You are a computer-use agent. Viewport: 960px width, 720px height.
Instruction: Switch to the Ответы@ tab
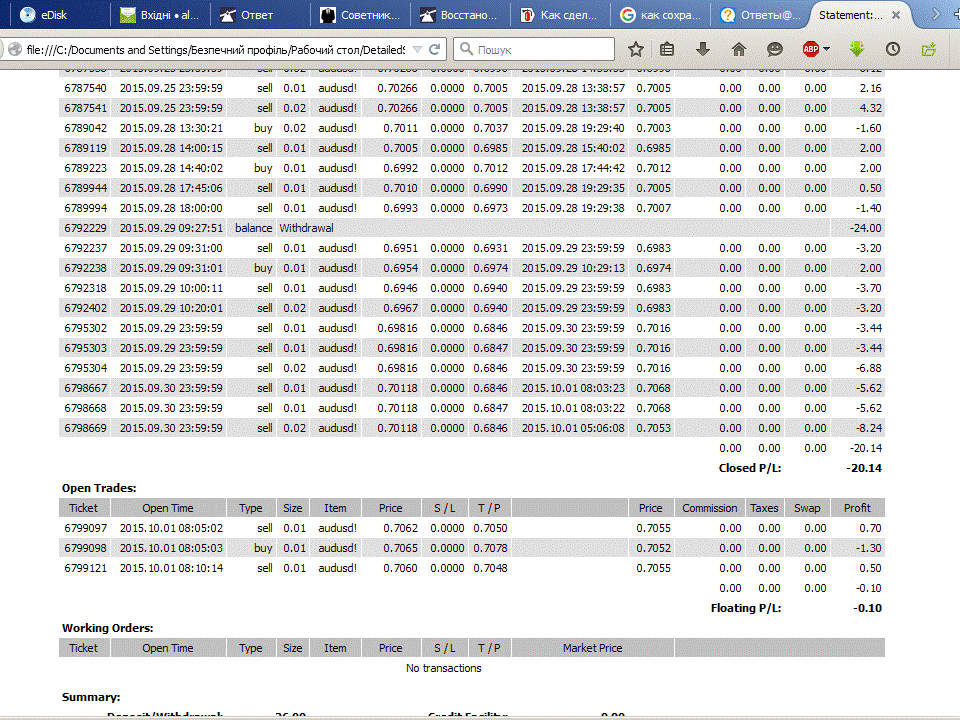pos(760,15)
